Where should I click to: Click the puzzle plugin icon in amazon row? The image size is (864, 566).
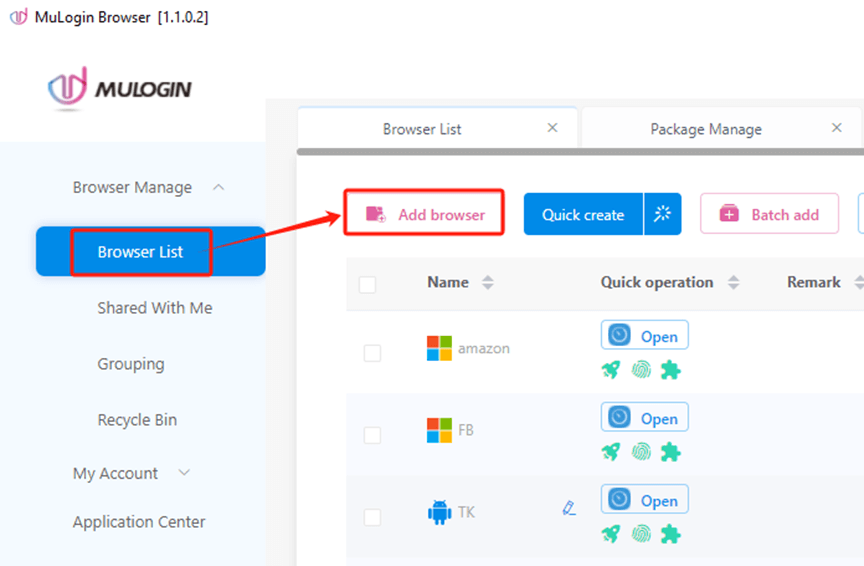tap(671, 370)
